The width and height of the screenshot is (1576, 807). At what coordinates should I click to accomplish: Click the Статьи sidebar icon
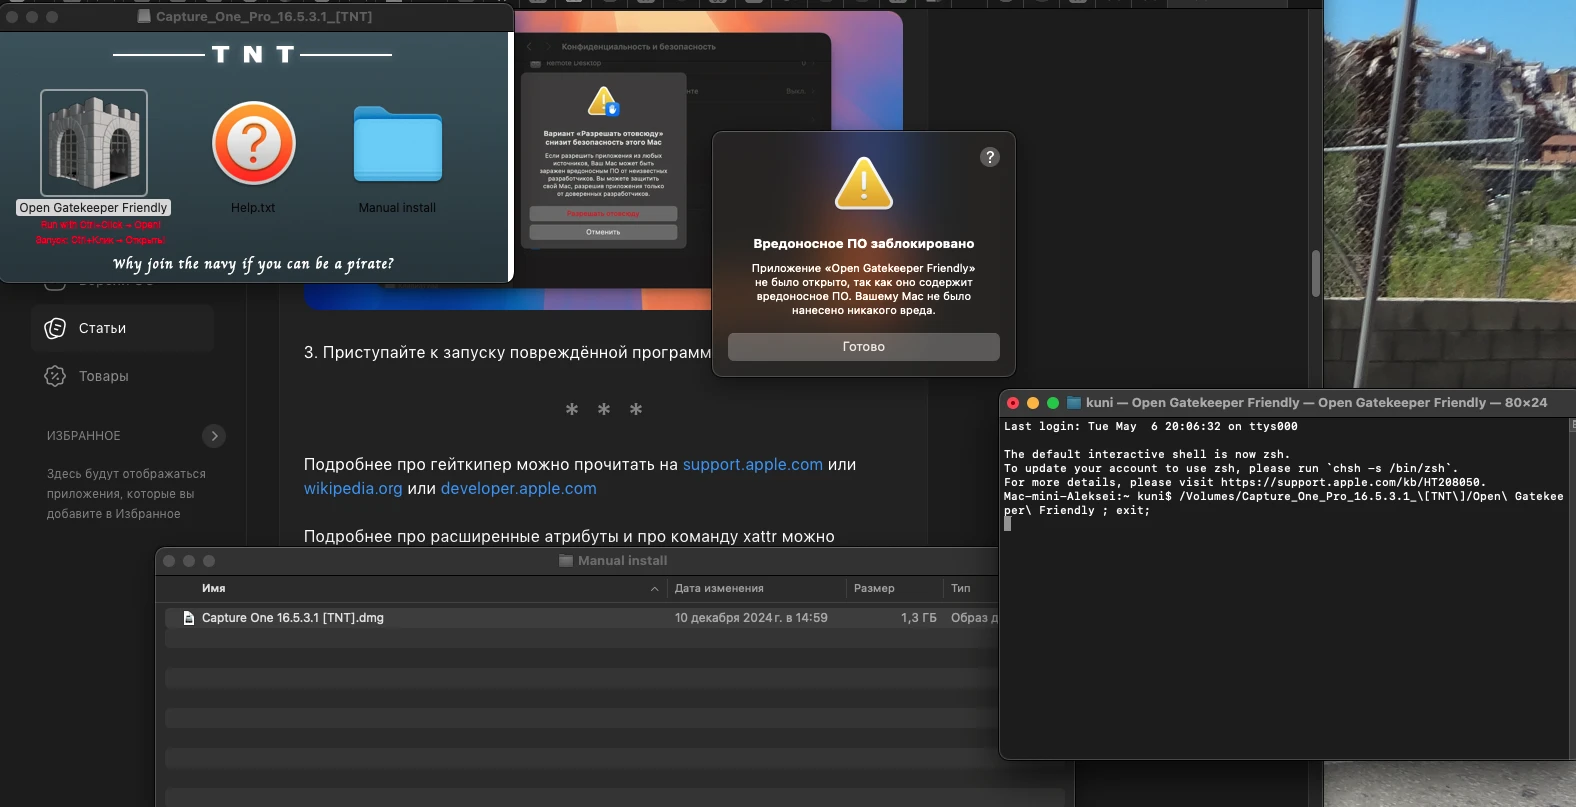coord(56,328)
